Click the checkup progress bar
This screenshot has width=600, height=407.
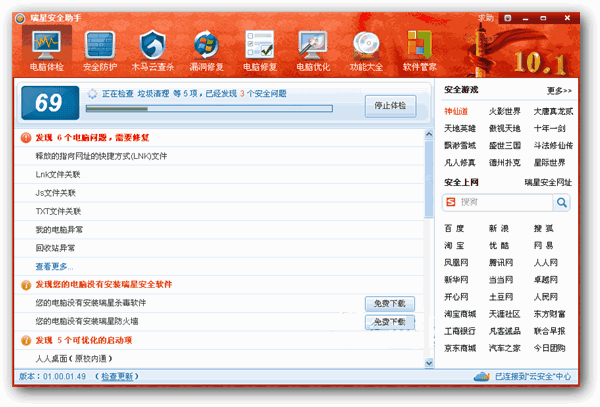click(209, 109)
